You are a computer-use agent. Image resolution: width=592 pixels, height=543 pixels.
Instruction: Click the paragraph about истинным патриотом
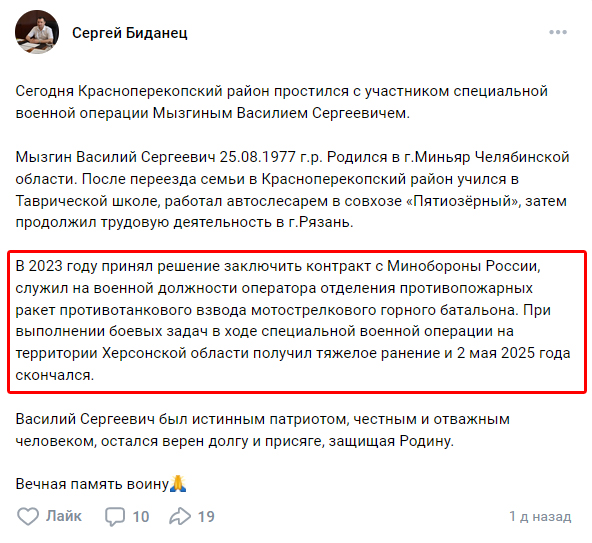click(263, 430)
